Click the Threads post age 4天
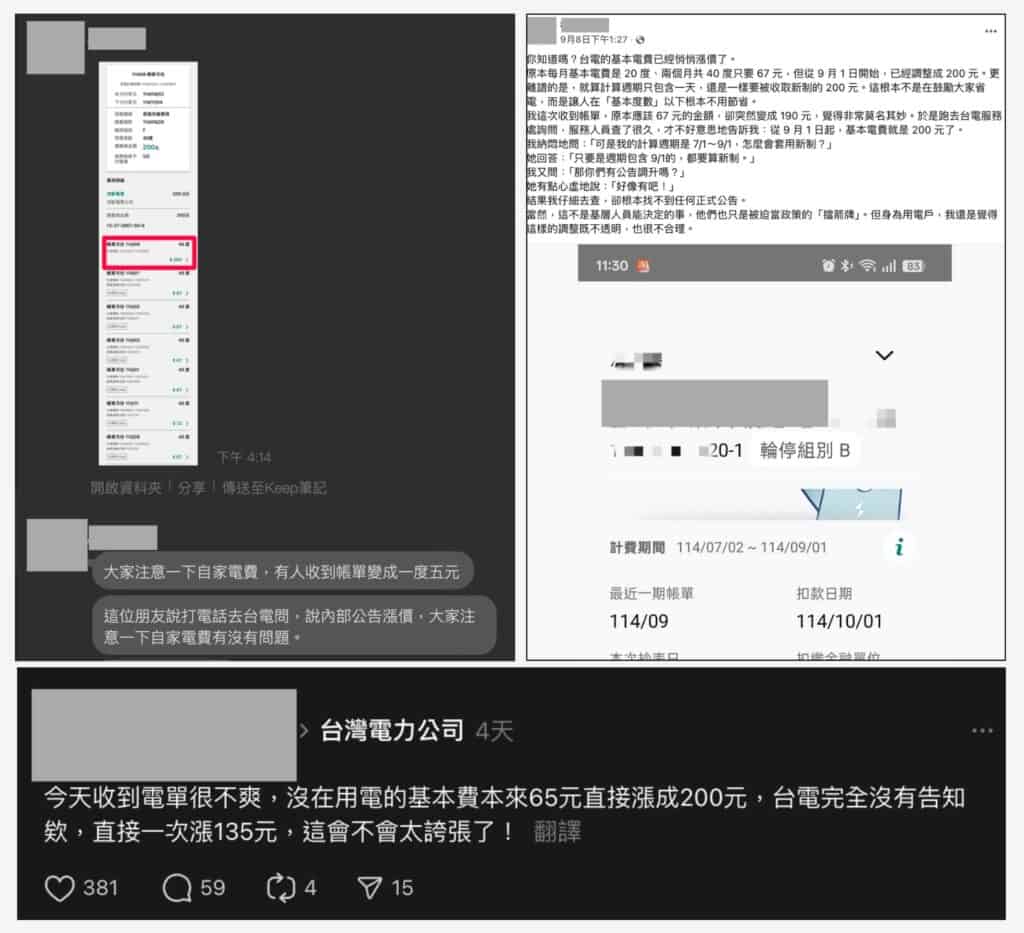The height and width of the screenshot is (933, 1024). (494, 731)
